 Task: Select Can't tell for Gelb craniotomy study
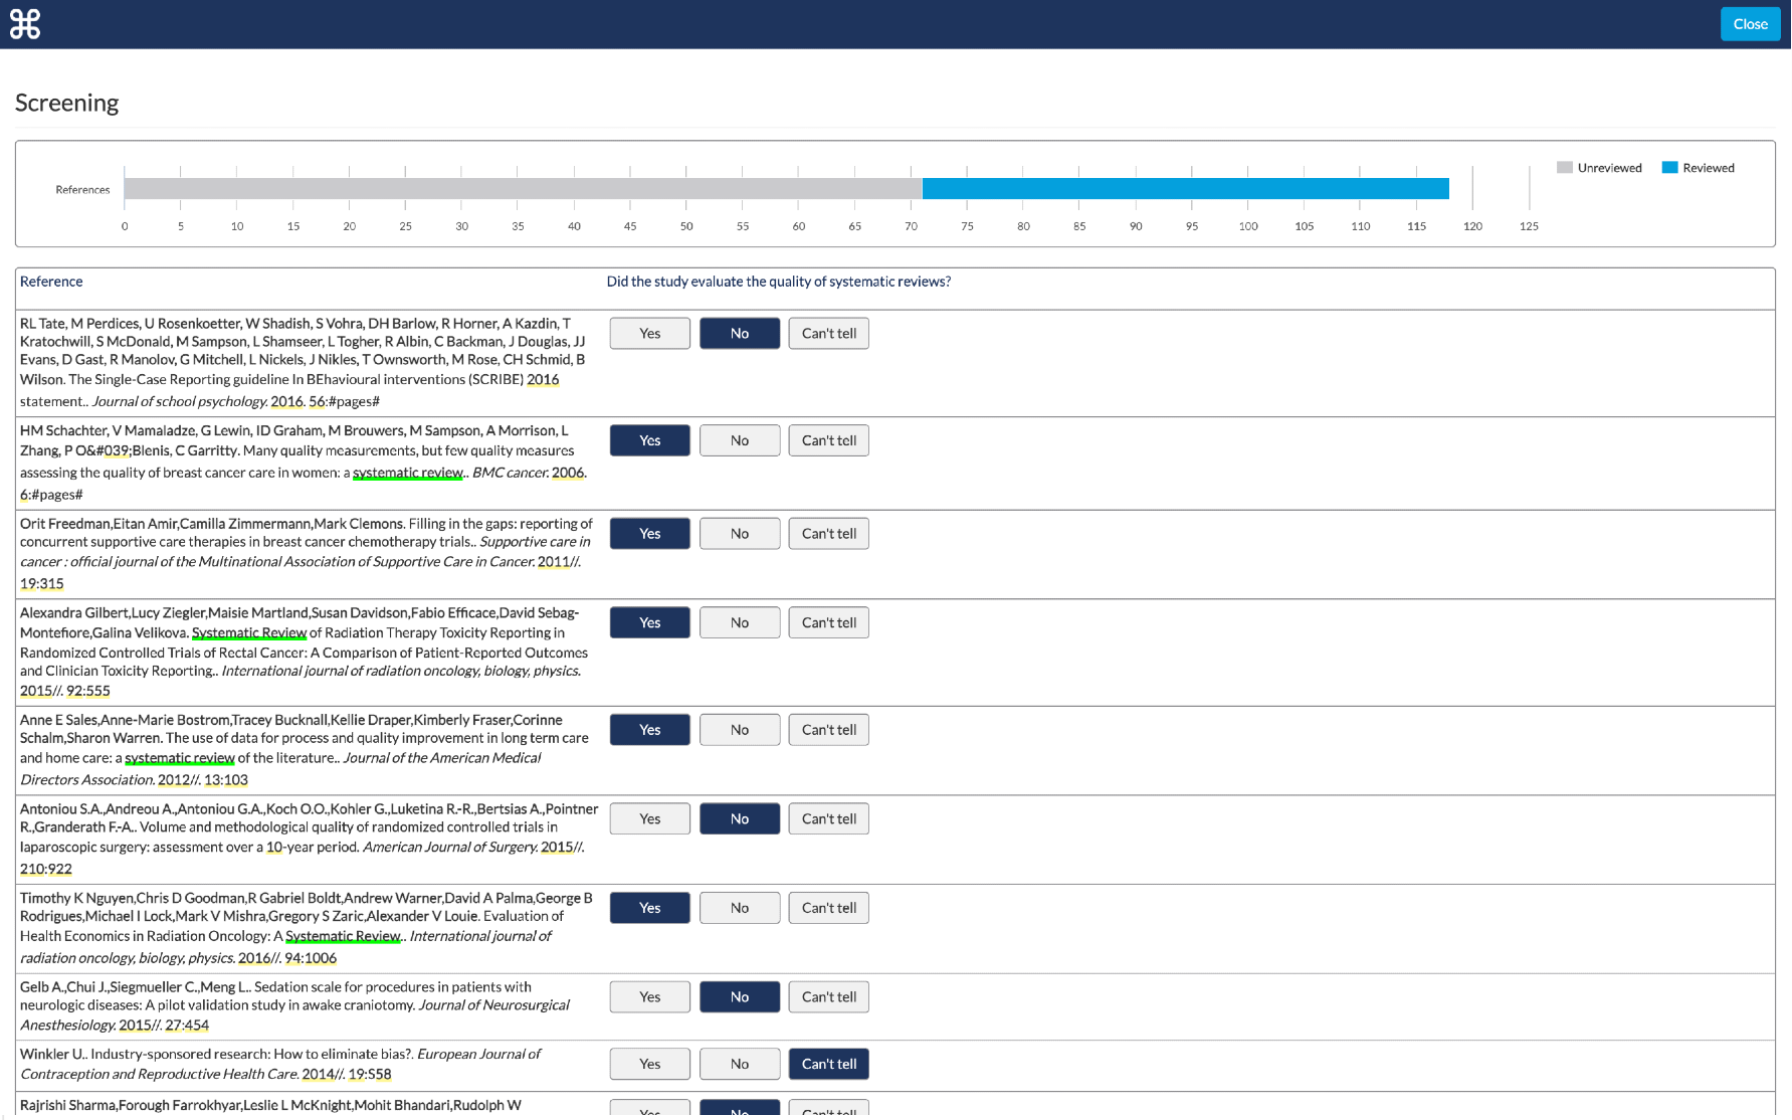point(828,996)
